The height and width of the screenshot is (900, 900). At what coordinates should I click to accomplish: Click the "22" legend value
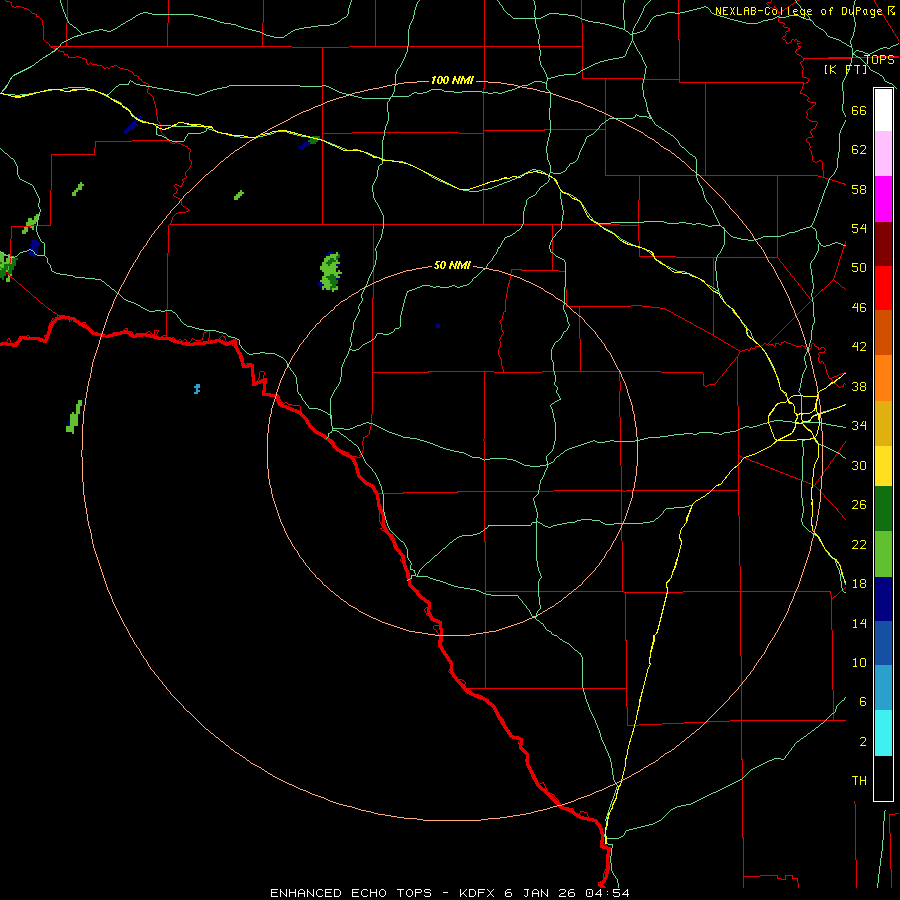click(x=859, y=544)
